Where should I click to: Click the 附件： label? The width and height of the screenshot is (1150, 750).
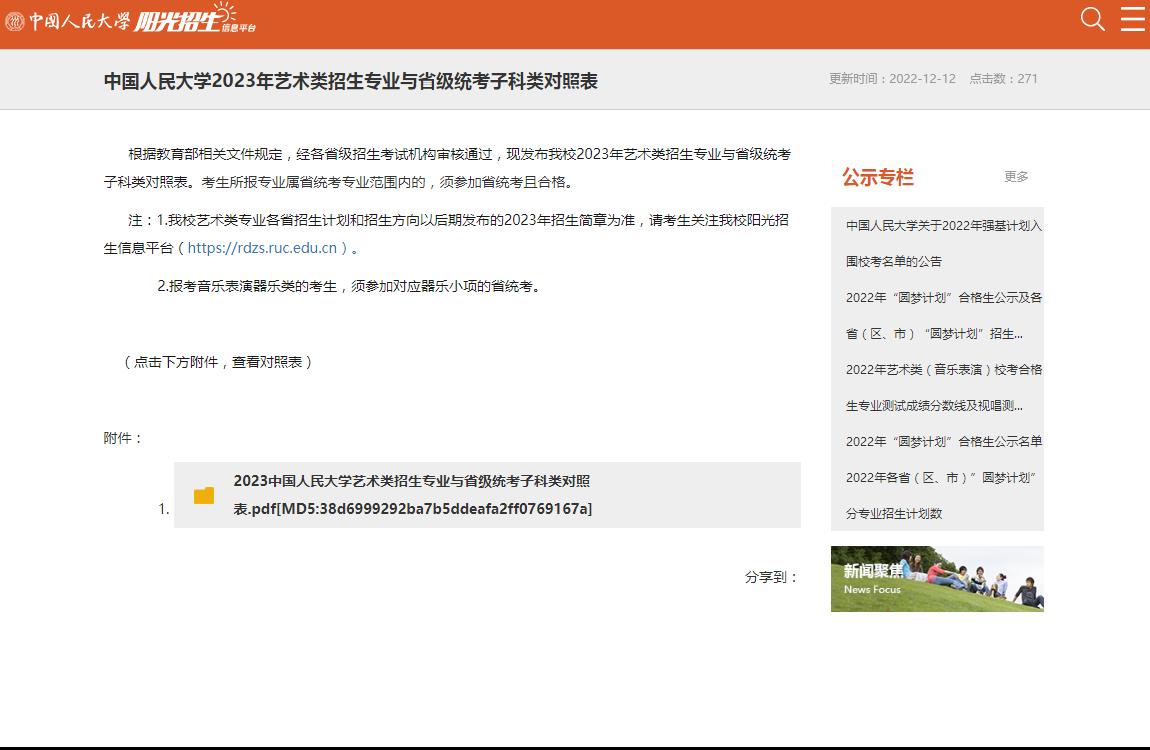pyautogui.click(x=123, y=438)
